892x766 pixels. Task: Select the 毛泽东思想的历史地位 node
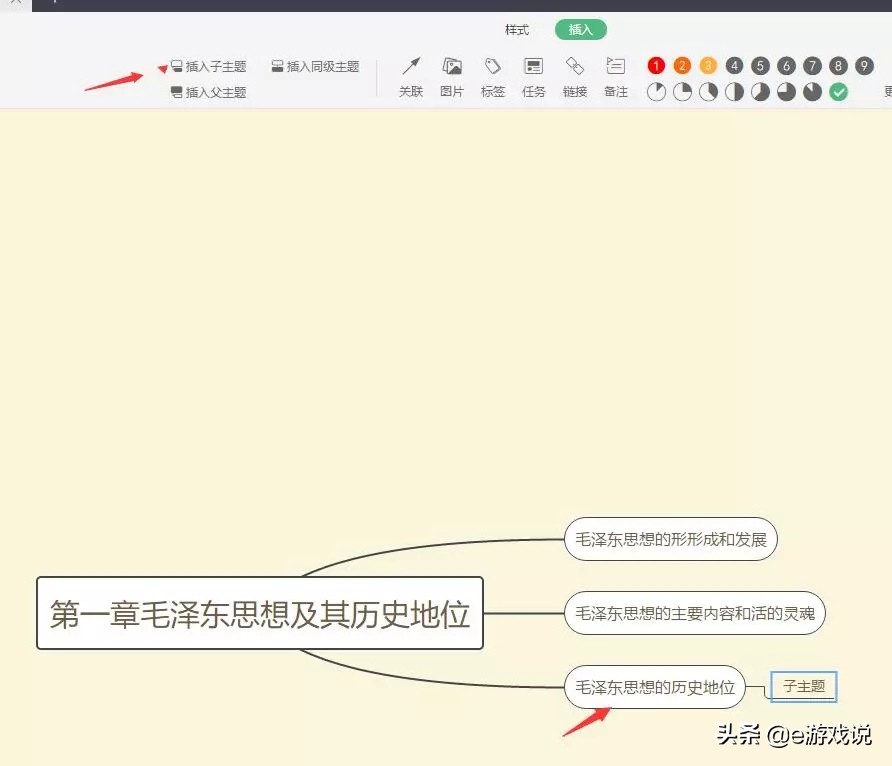pos(655,687)
